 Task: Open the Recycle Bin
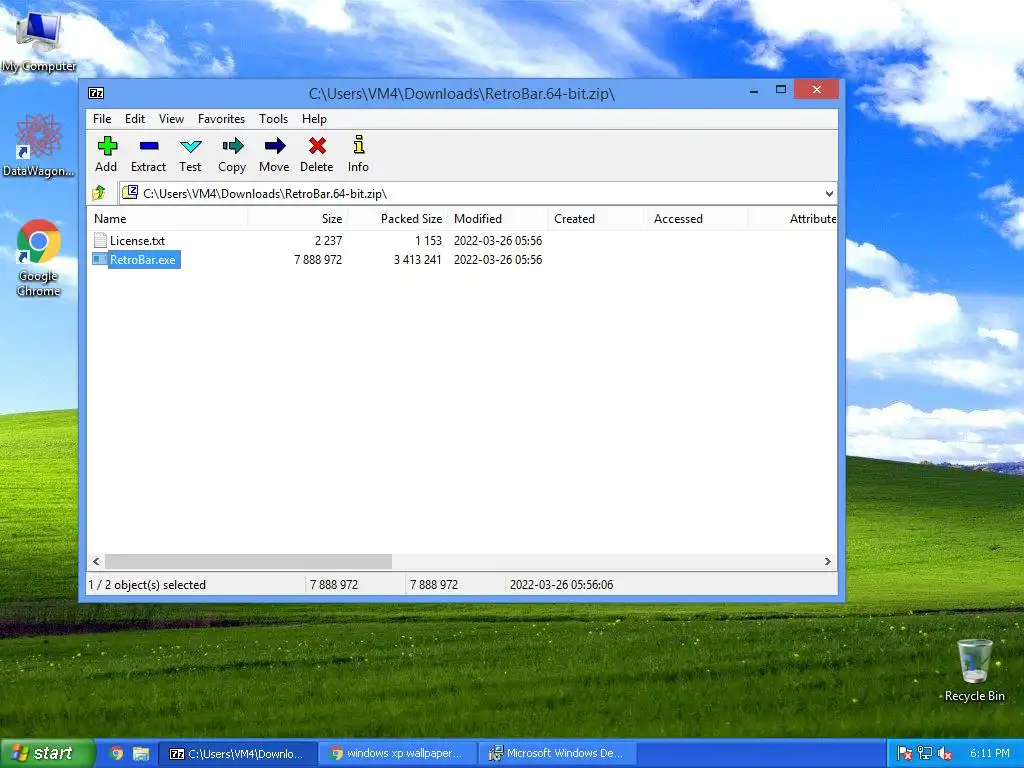point(974,670)
